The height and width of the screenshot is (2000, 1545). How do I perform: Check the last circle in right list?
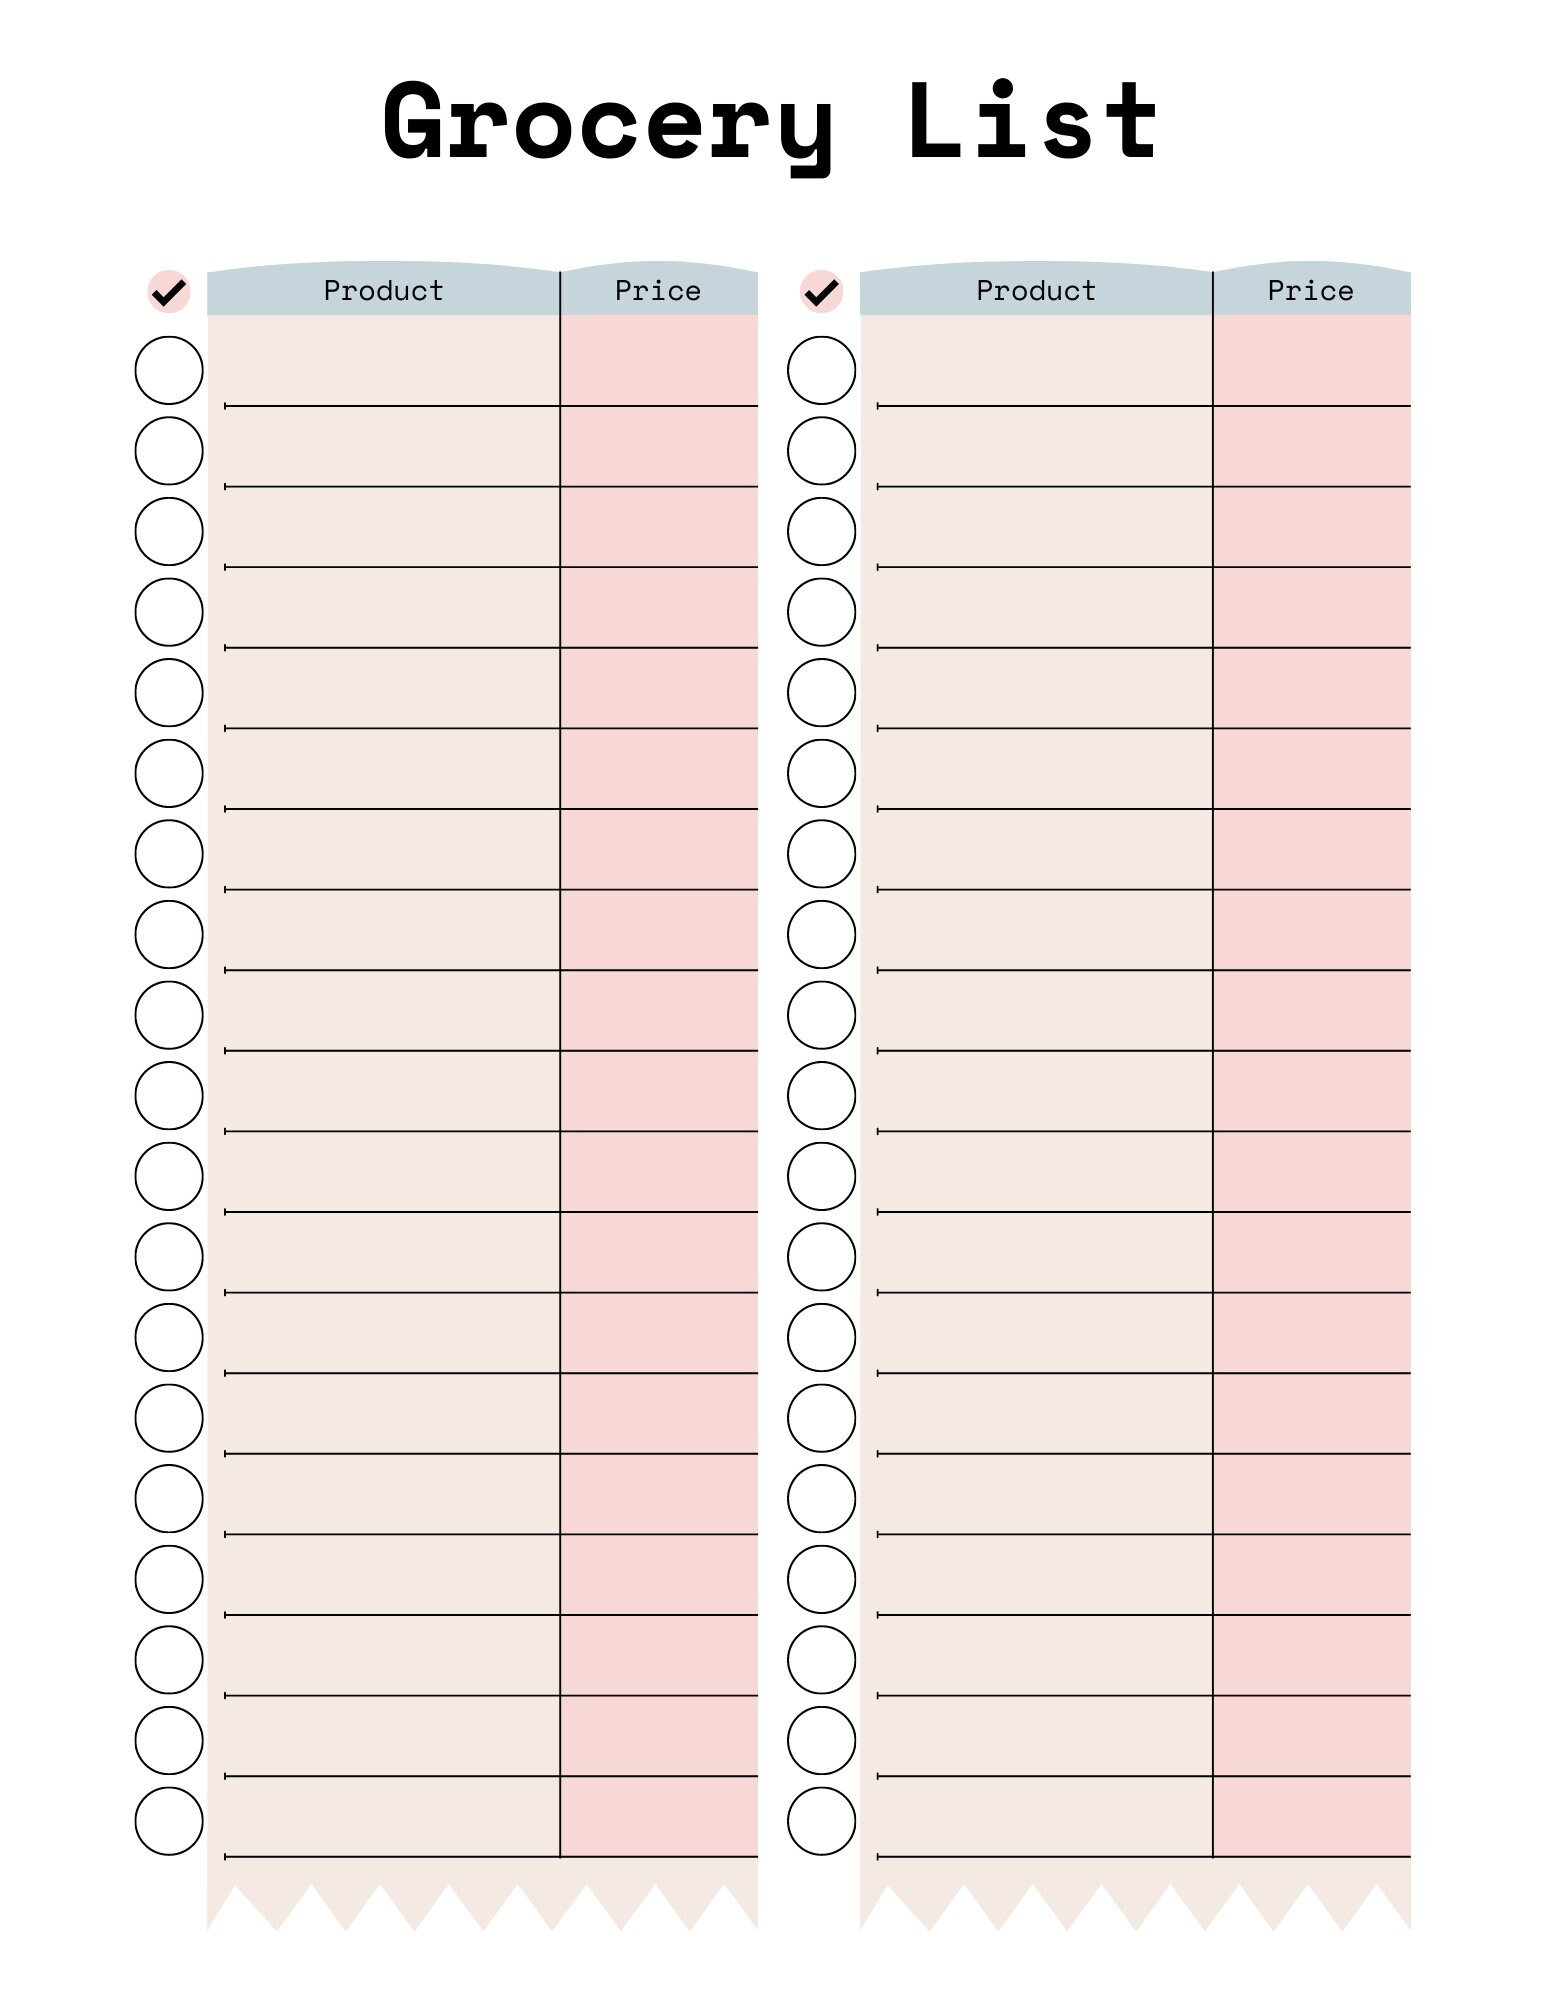[822, 1821]
